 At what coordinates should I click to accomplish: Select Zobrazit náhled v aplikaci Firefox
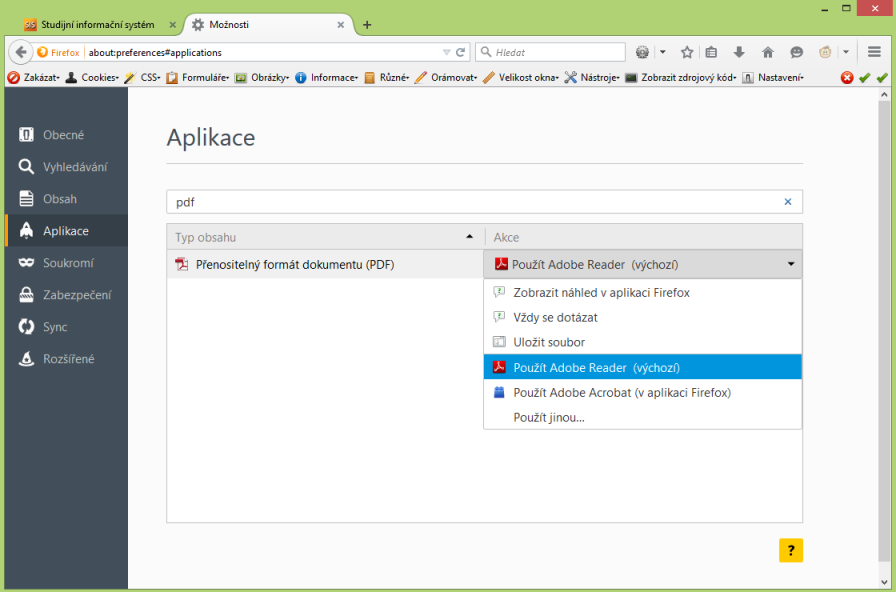pyautogui.click(x=601, y=293)
